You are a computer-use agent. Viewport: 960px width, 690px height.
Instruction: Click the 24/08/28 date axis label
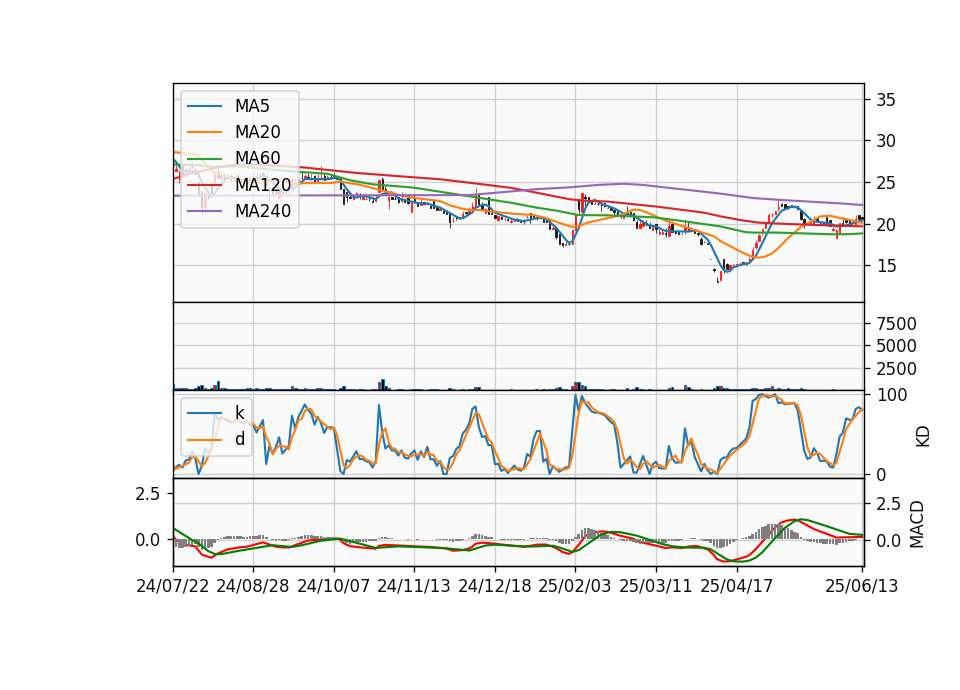[x=253, y=586]
